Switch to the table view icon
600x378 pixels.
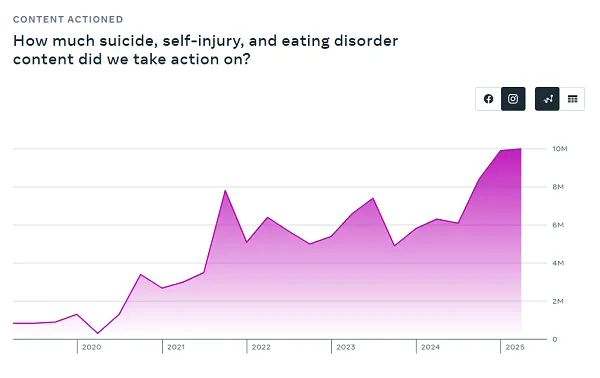(x=572, y=99)
